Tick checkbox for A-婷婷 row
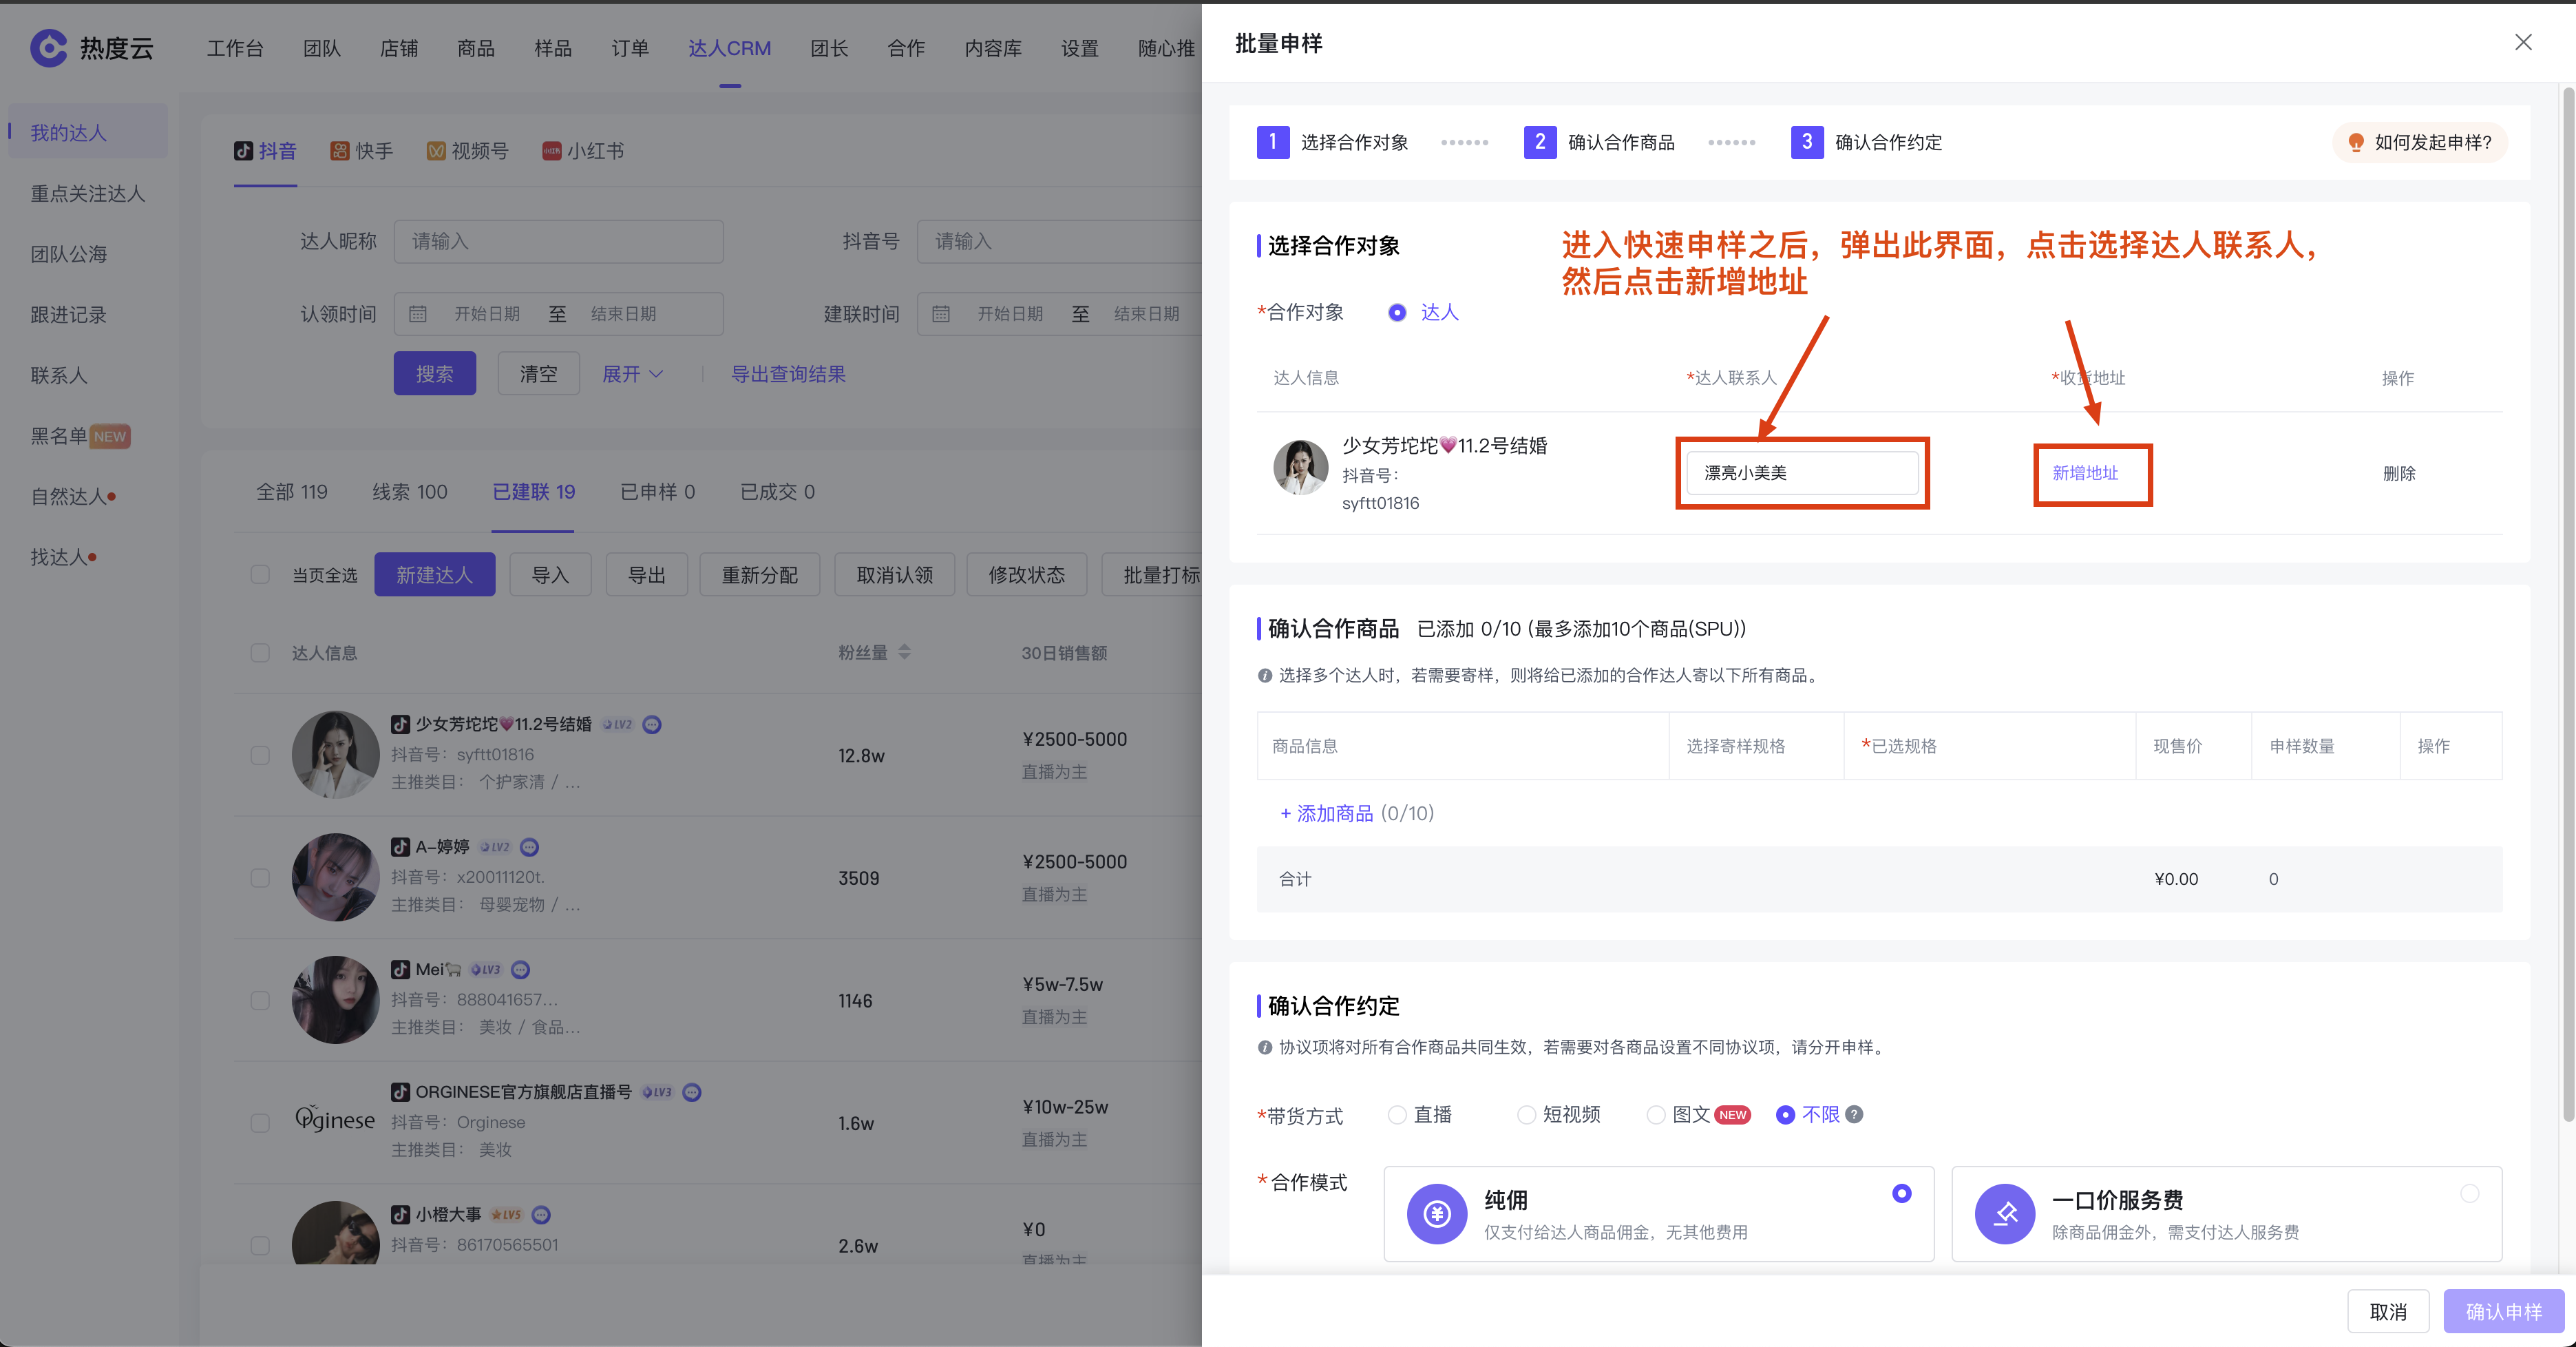2576x1347 pixels. coord(260,878)
